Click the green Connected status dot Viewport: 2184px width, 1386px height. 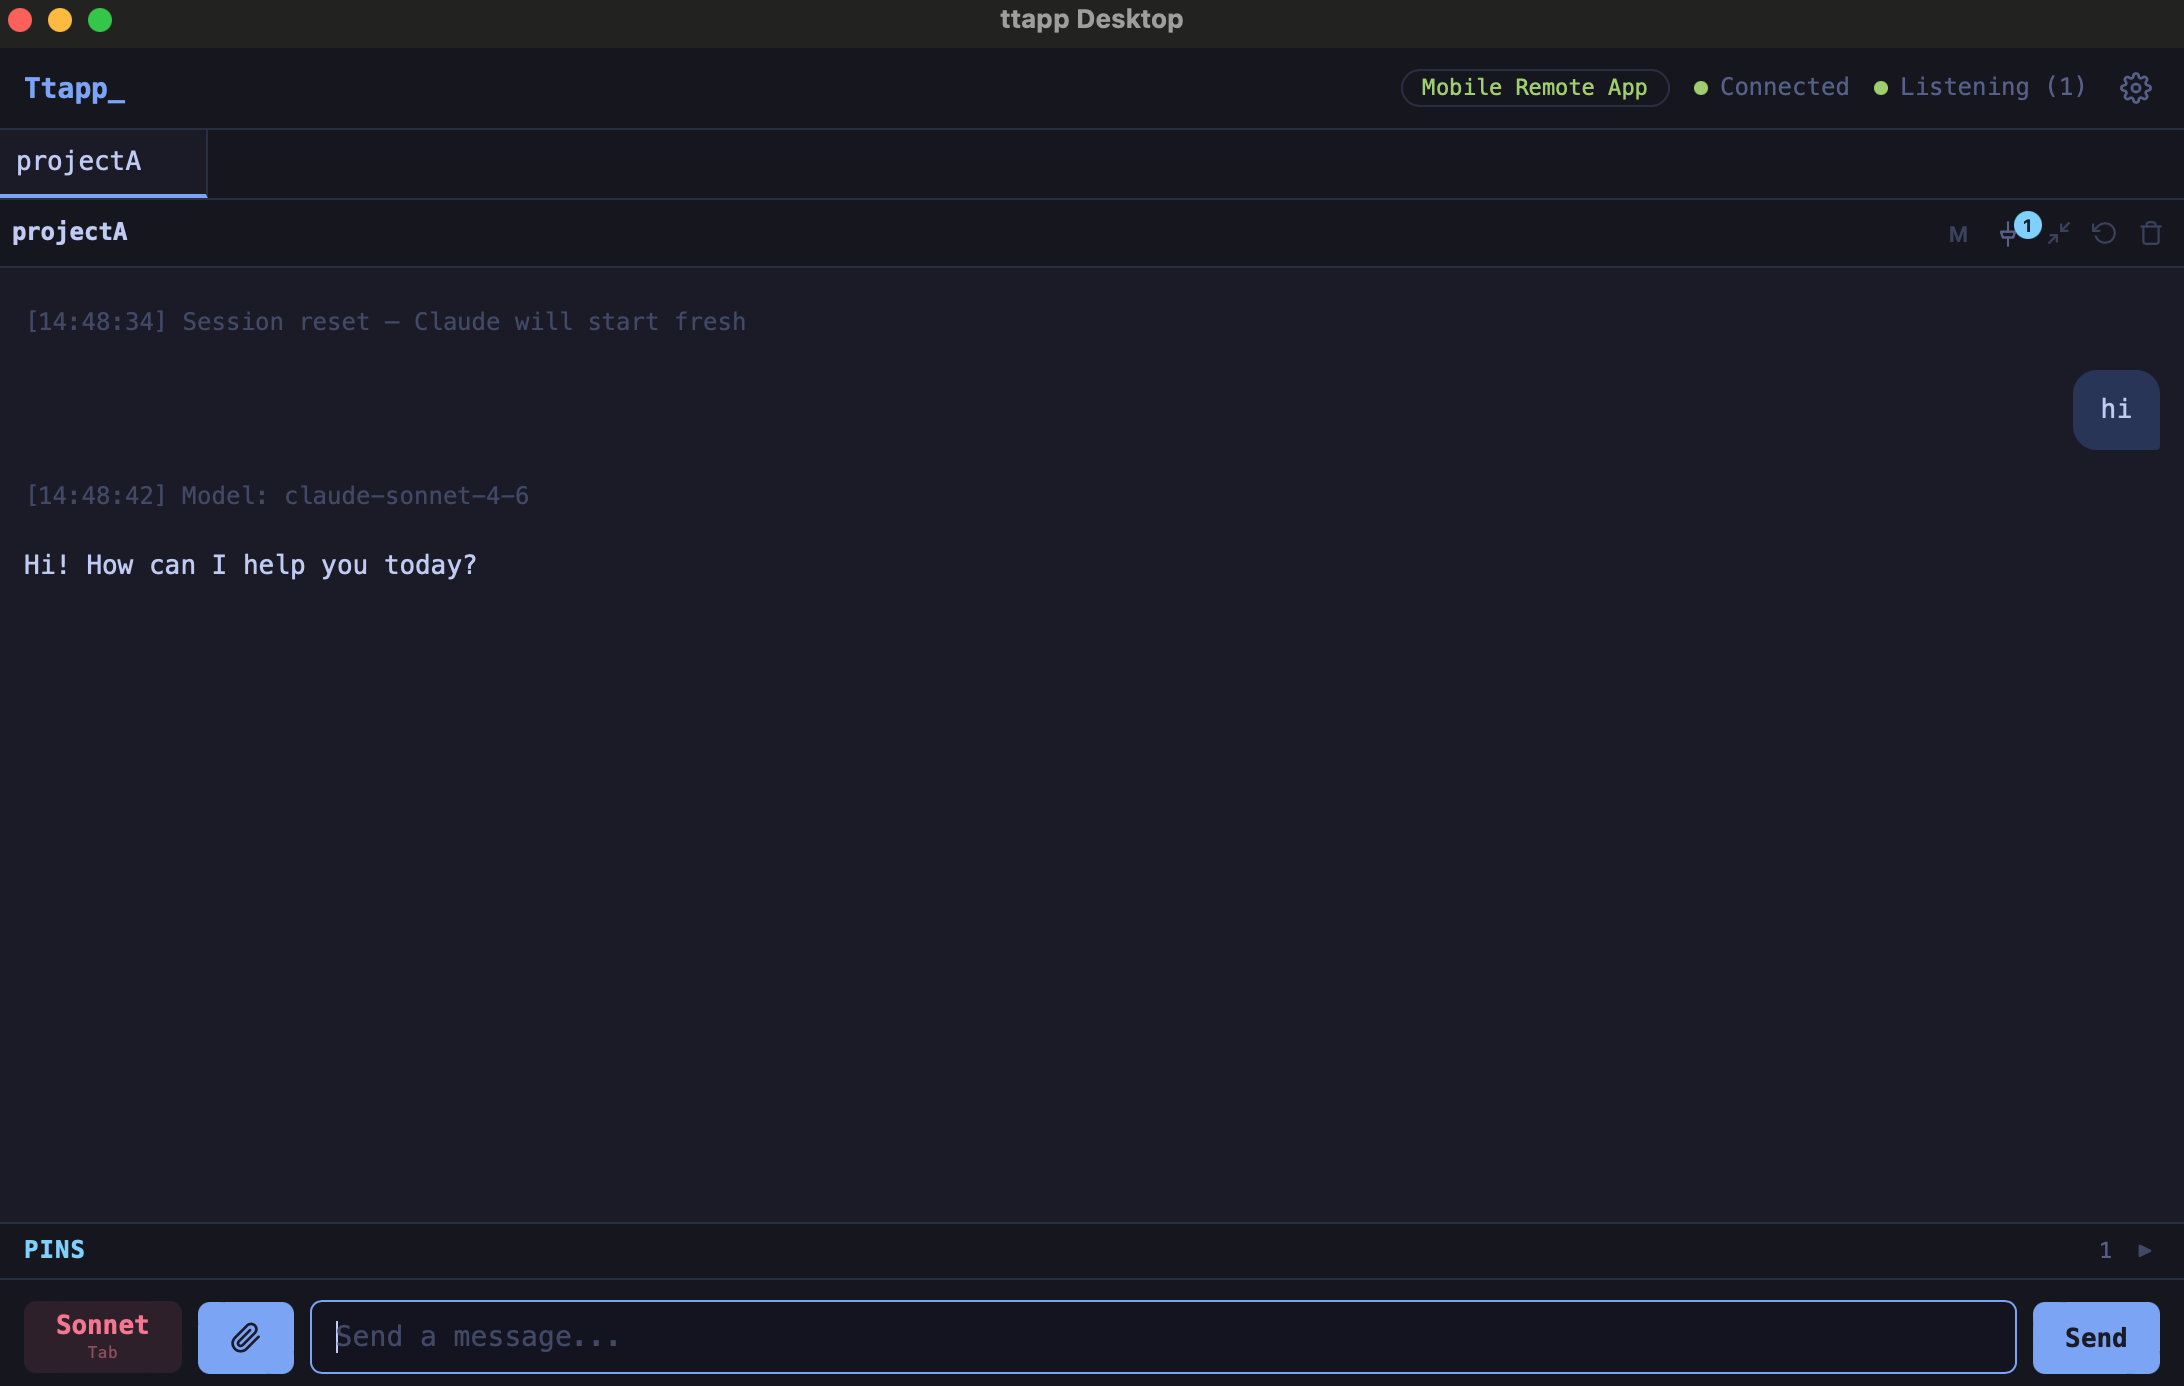[x=1700, y=88]
